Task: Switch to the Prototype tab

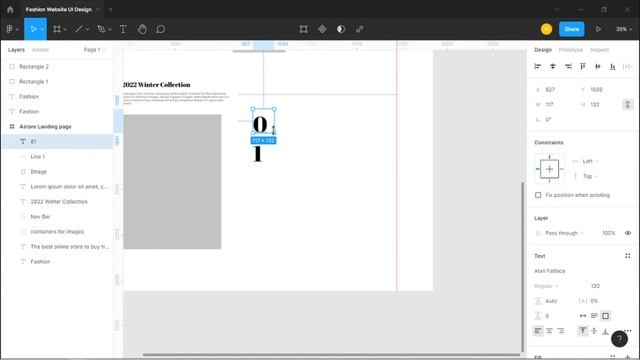Action: (571, 50)
